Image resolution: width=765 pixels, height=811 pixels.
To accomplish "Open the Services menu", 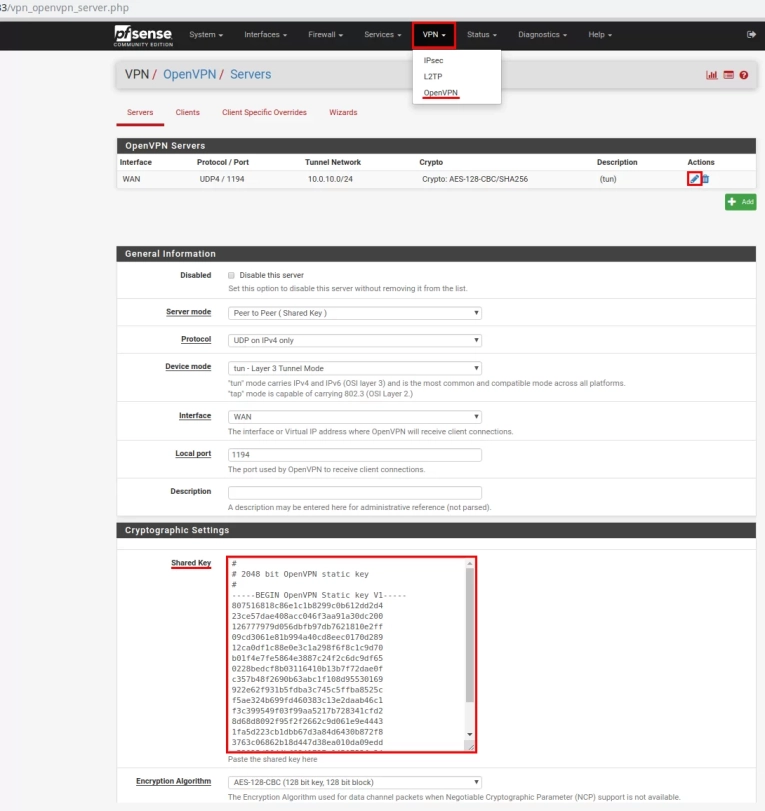I will coord(382,35).
